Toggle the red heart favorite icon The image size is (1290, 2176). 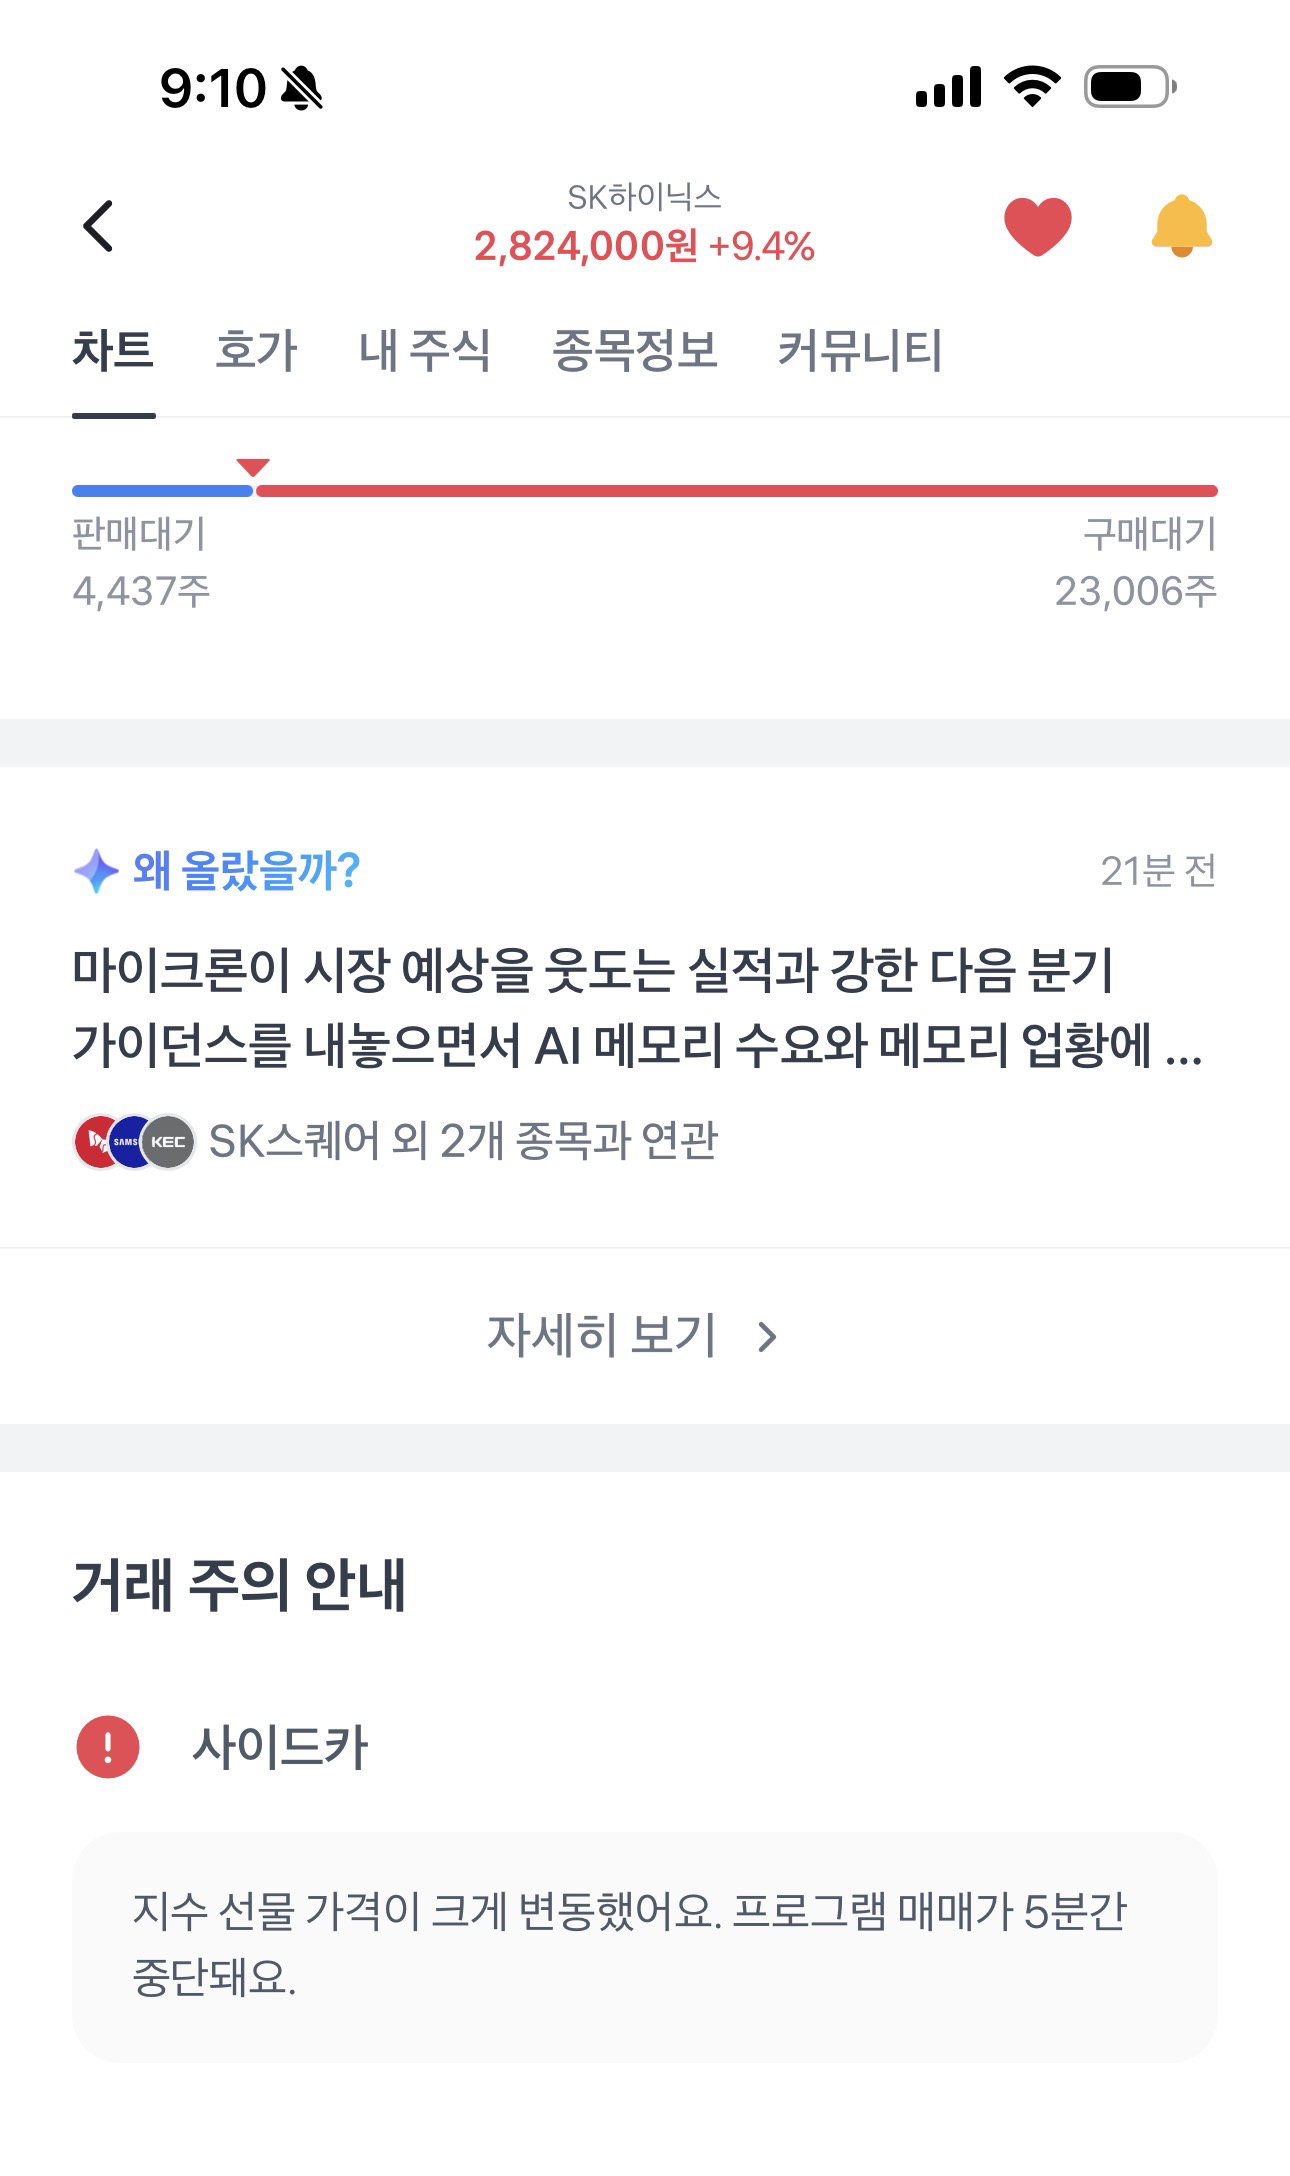pyautogui.click(x=1038, y=226)
